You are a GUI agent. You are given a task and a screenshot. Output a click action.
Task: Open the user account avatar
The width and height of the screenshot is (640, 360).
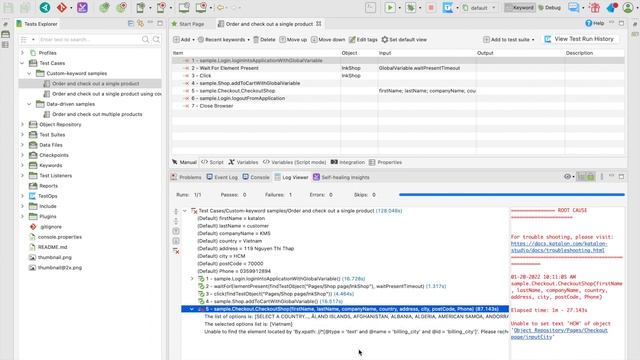point(628,7)
